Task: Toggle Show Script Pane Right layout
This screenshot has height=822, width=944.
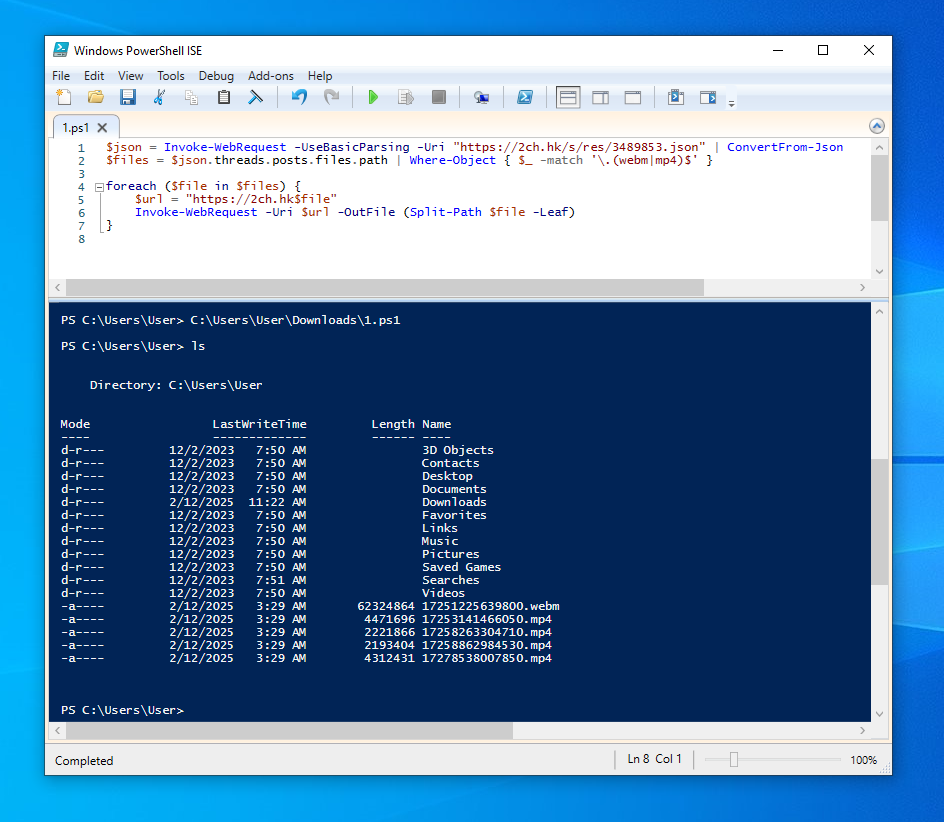Action: pos(600,97)
